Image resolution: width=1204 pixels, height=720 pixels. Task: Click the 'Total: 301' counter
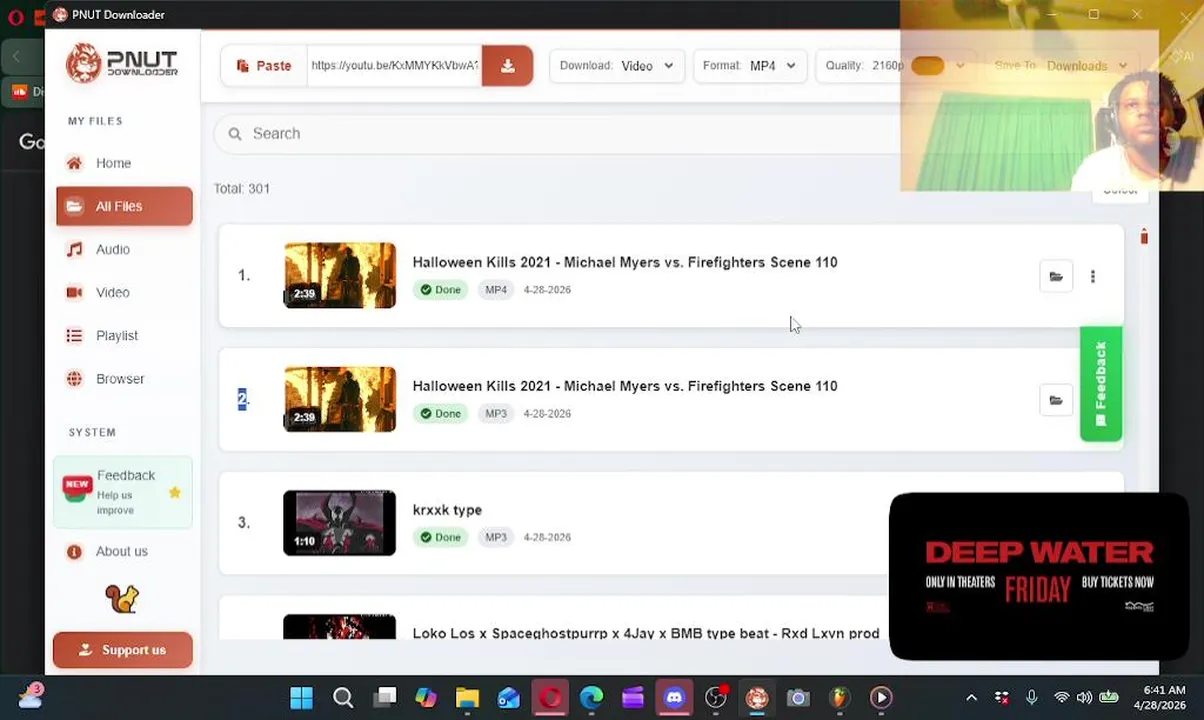[242, 188]
